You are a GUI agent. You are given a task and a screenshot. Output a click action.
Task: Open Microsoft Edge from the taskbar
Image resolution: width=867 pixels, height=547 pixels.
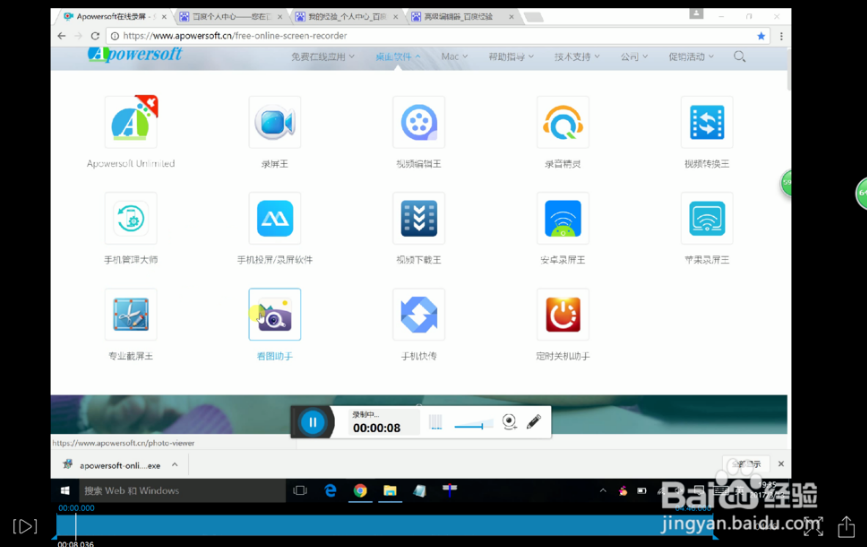(x=330, y=491)
